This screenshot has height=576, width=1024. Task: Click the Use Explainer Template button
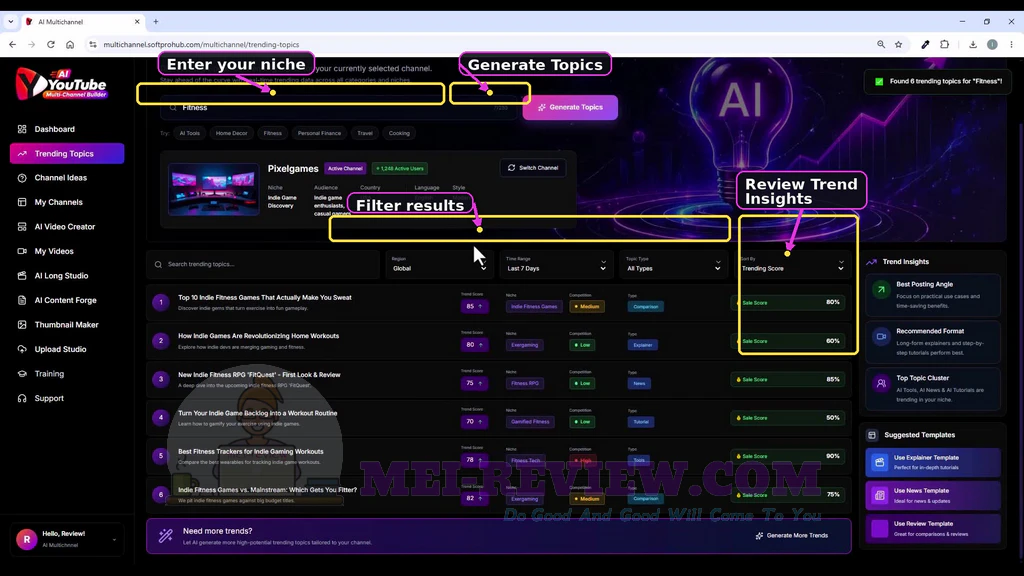point(933,462)
